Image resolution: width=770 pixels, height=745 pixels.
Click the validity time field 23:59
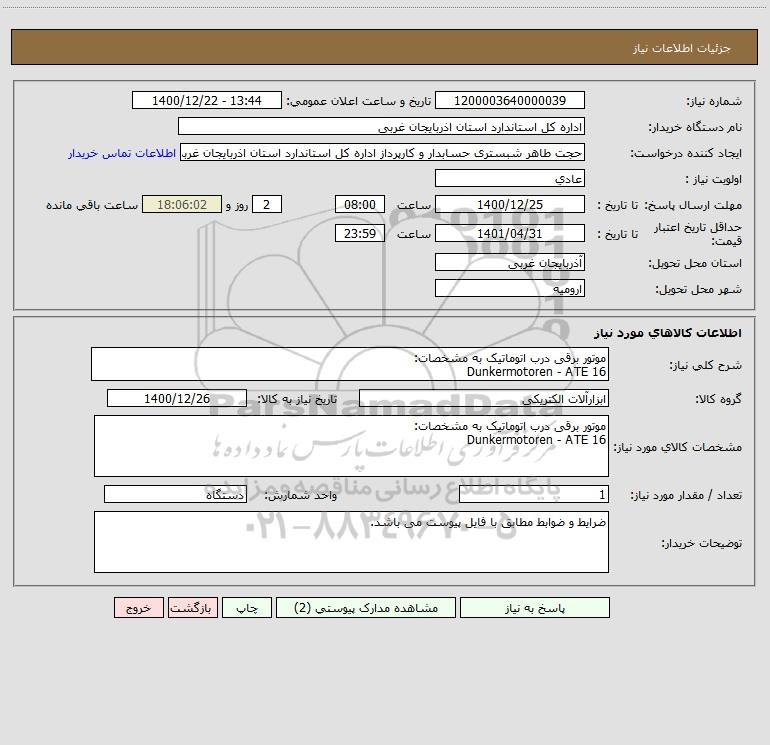359,233
